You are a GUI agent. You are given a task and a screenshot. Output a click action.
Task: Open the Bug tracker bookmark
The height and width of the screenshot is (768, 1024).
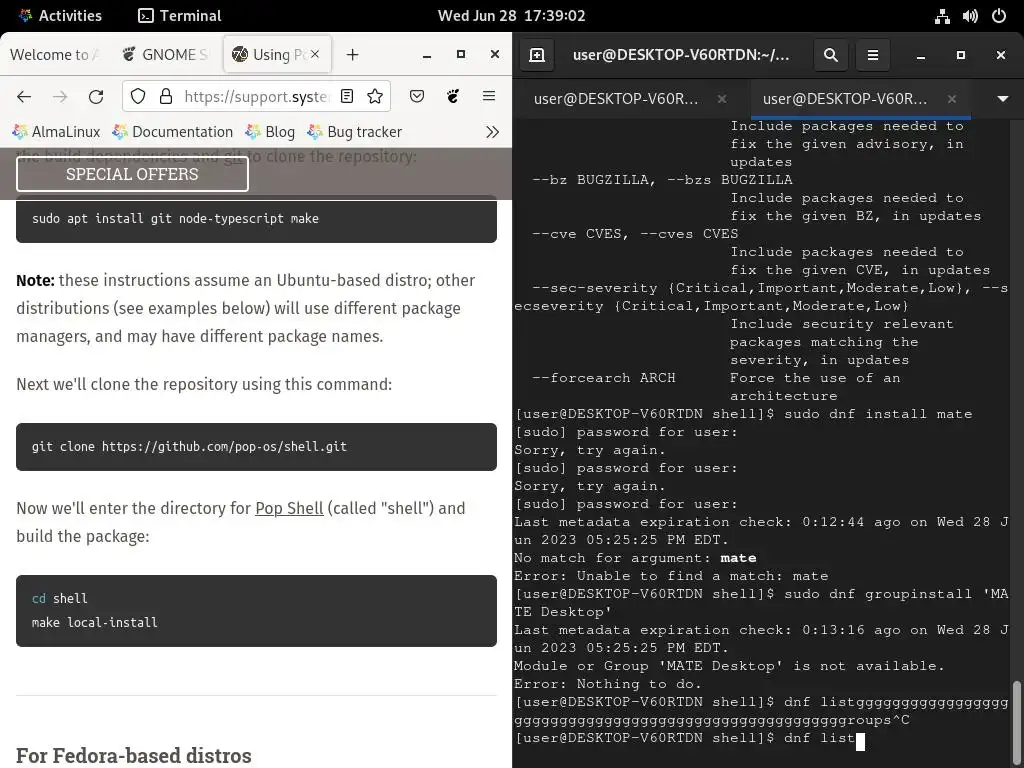[354, 132]
